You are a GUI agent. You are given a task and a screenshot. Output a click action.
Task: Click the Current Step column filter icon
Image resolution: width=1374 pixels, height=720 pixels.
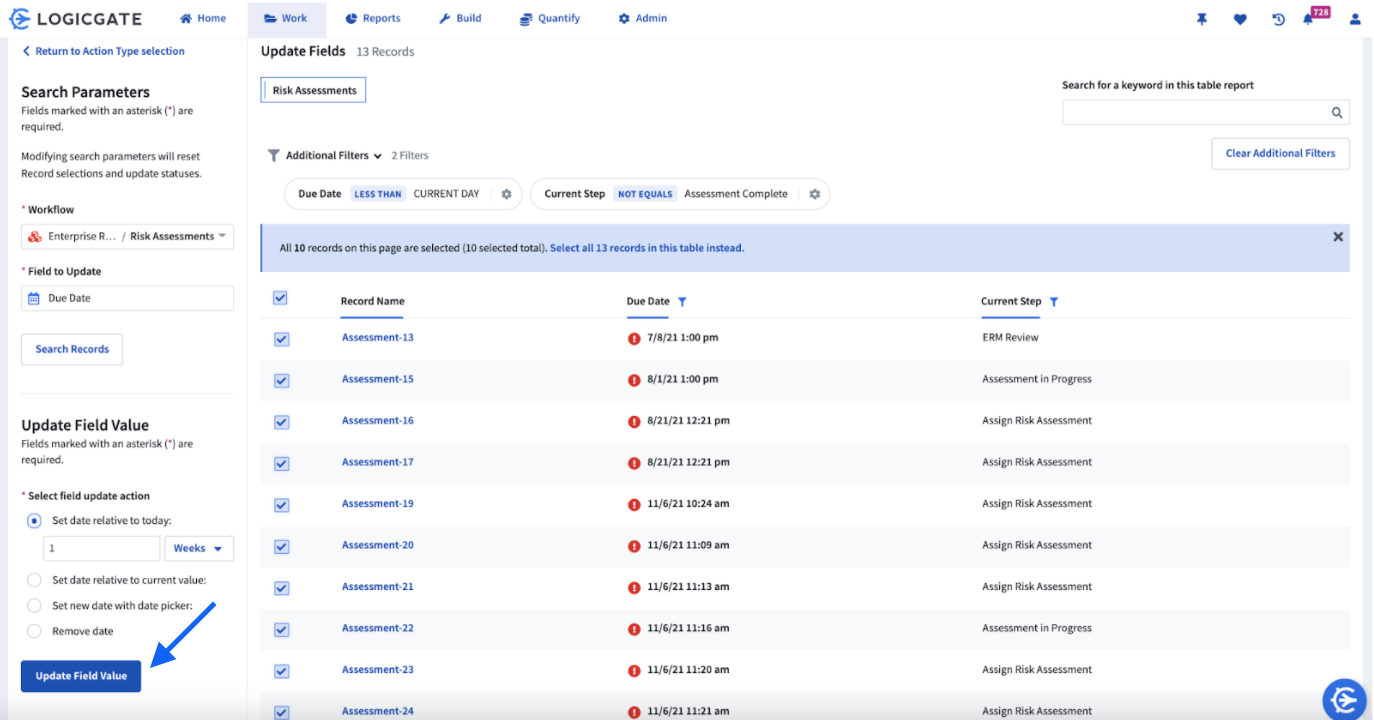[1054, 301]
